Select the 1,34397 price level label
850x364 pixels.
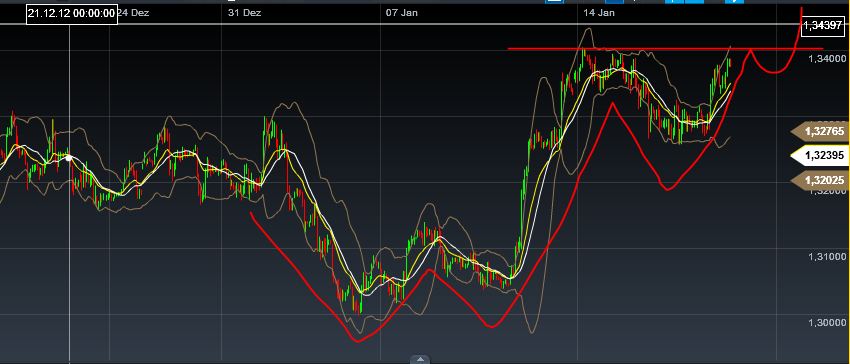pyautogui.click(x=823, y=25)
